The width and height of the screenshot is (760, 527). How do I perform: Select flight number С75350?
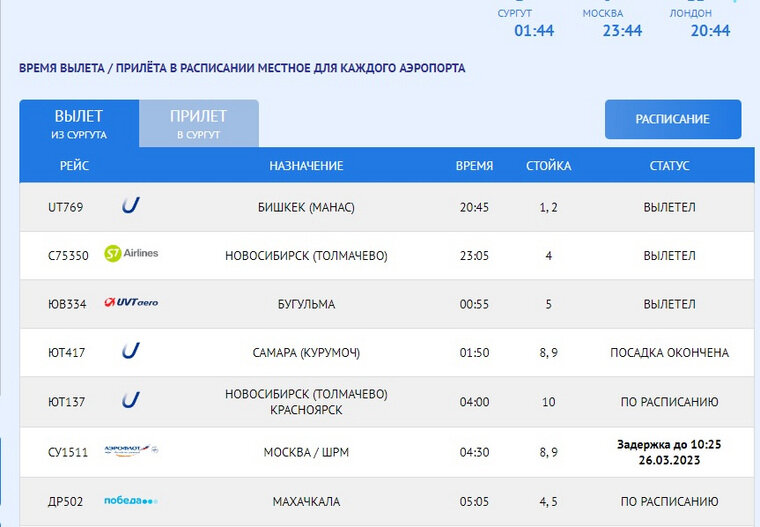pos(68,256)
